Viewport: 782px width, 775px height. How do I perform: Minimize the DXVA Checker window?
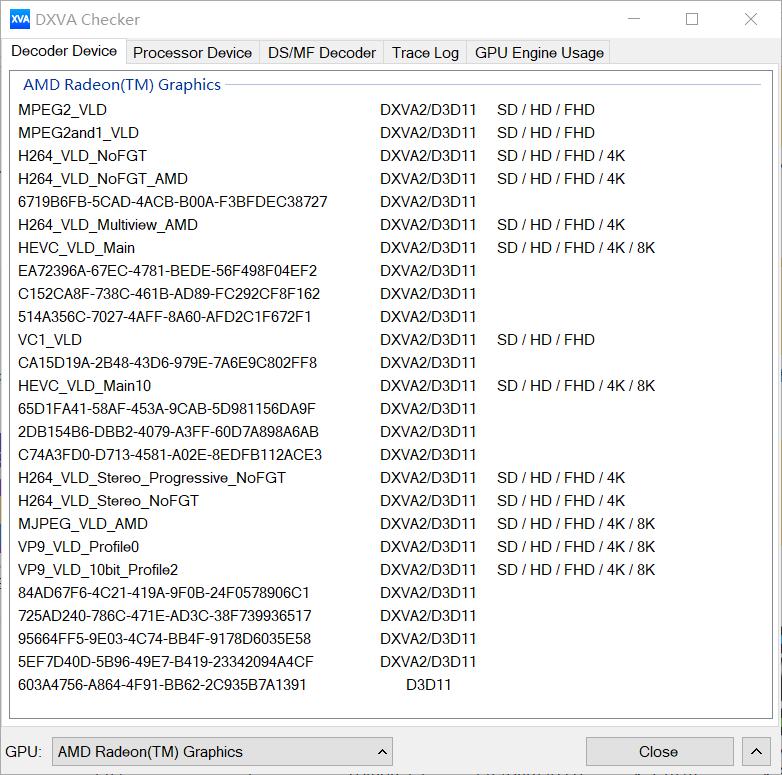(x=633, y=19)
